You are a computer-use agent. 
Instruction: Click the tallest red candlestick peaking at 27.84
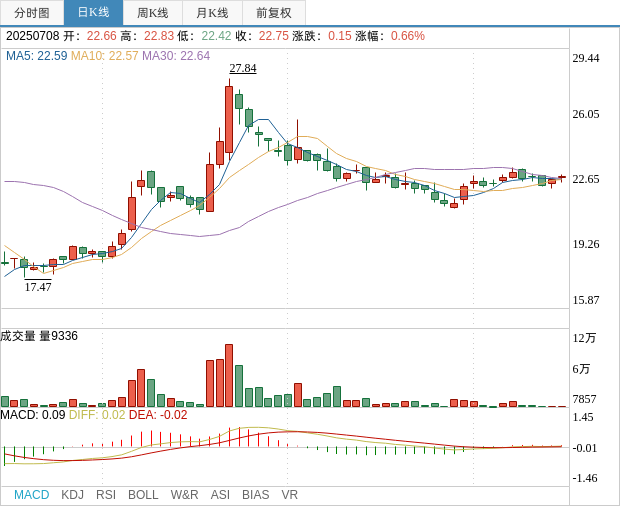pyautogui.click(x=229, y=119)
